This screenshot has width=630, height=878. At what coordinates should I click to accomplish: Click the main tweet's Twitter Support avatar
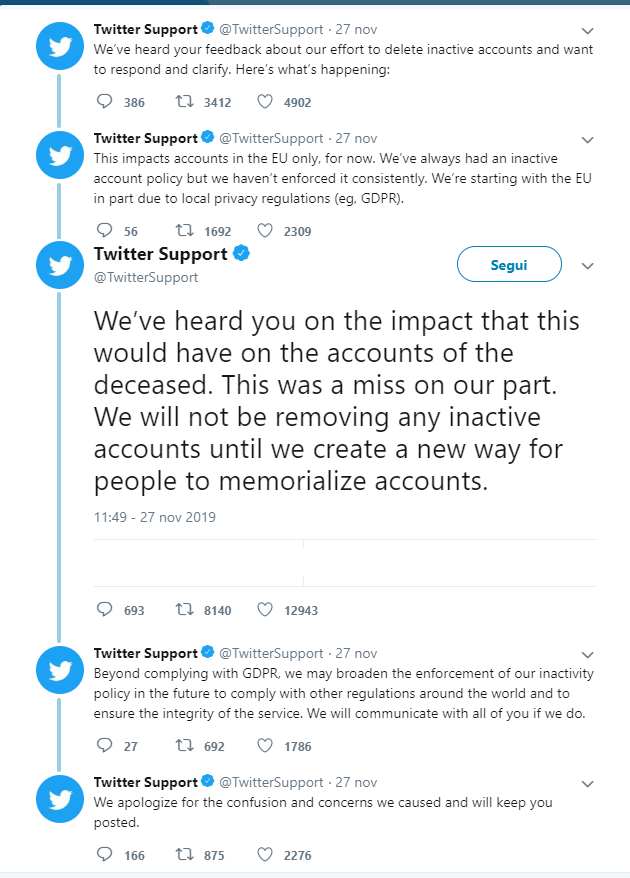(x=60, y=265)
